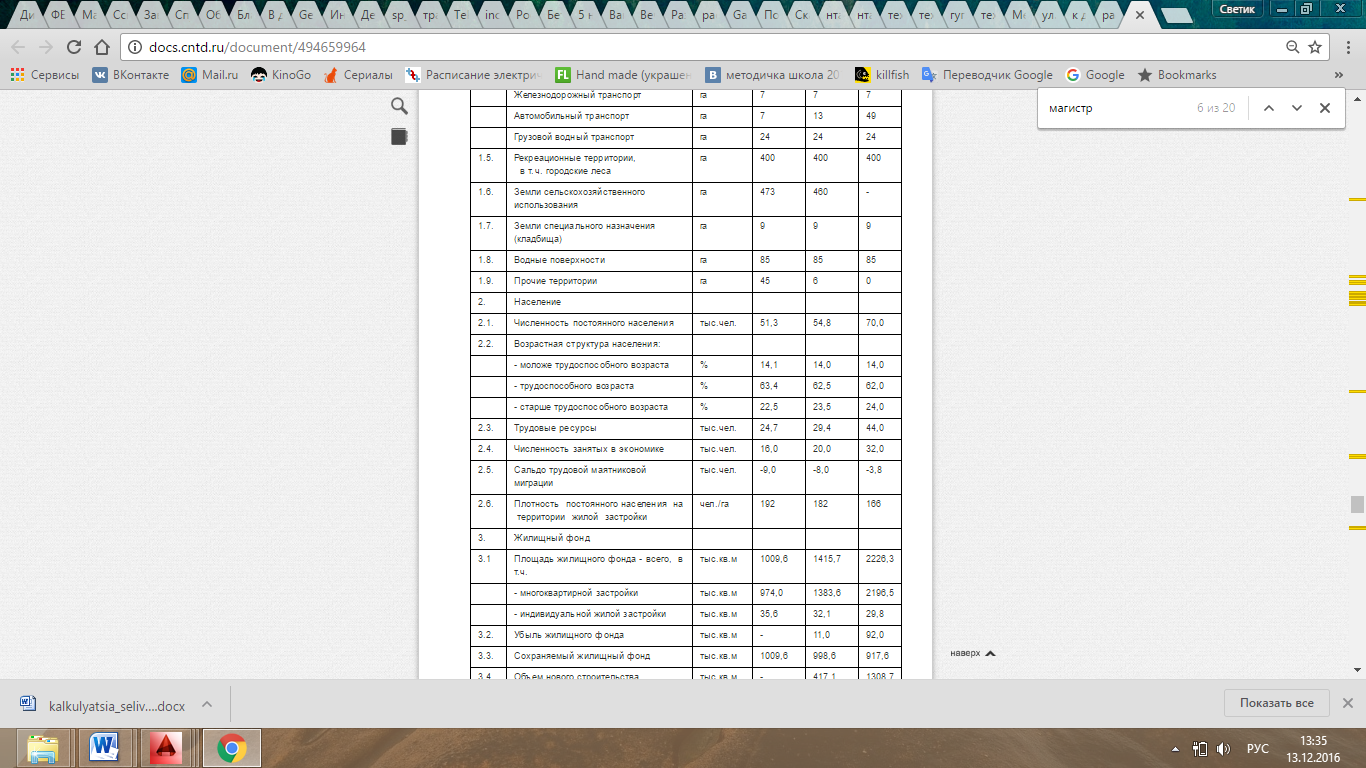Click the наверх link
Image resolution: width=1366 pixels, height=768 pixels.
[x=973, y=653]
